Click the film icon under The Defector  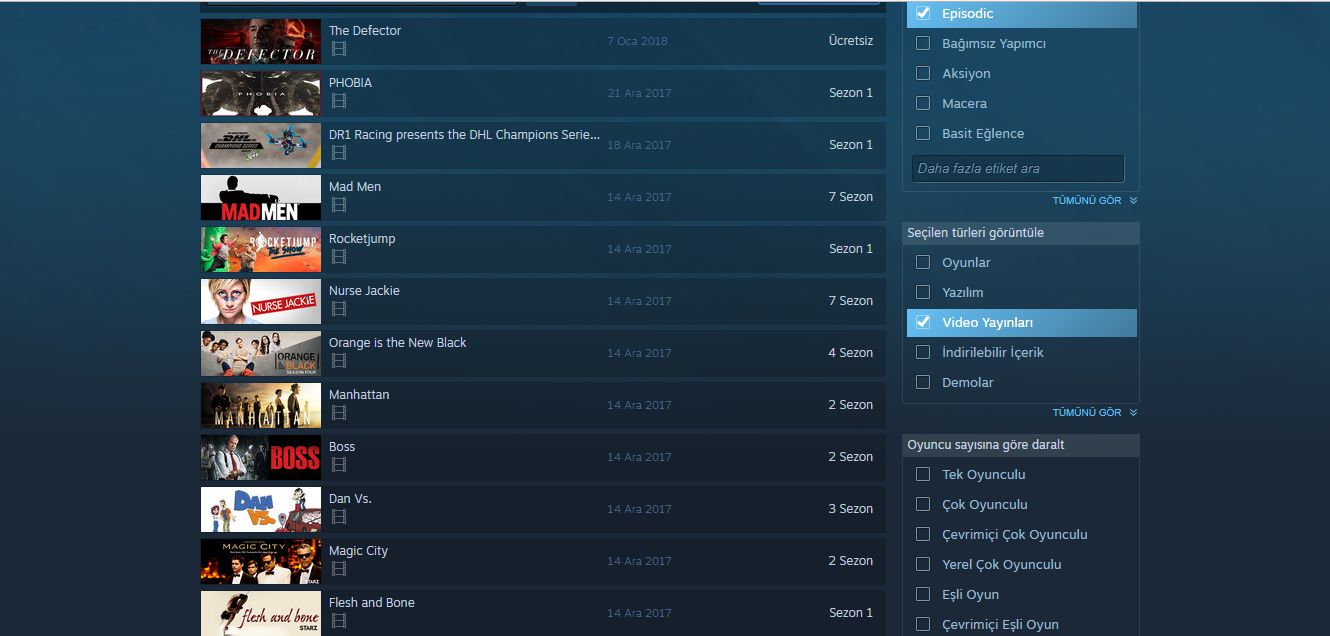point(339,49)
